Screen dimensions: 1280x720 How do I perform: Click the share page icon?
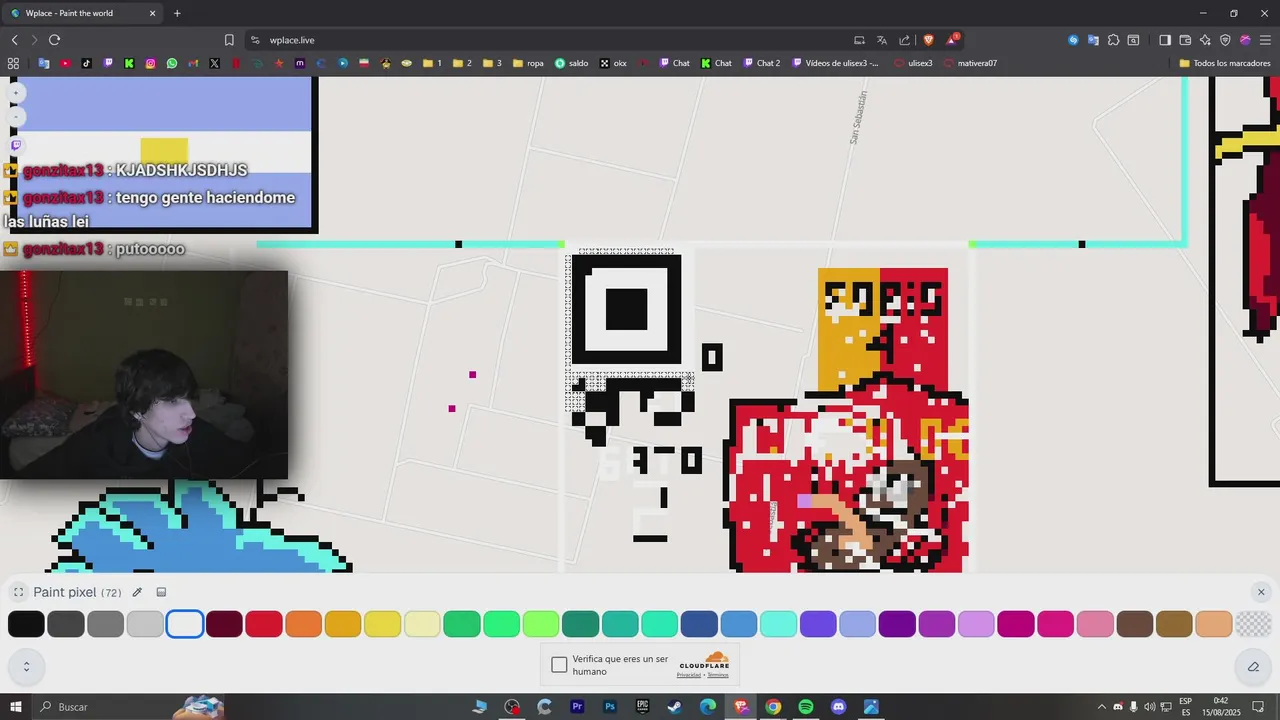pyautogui.click(x=905, y=40)
